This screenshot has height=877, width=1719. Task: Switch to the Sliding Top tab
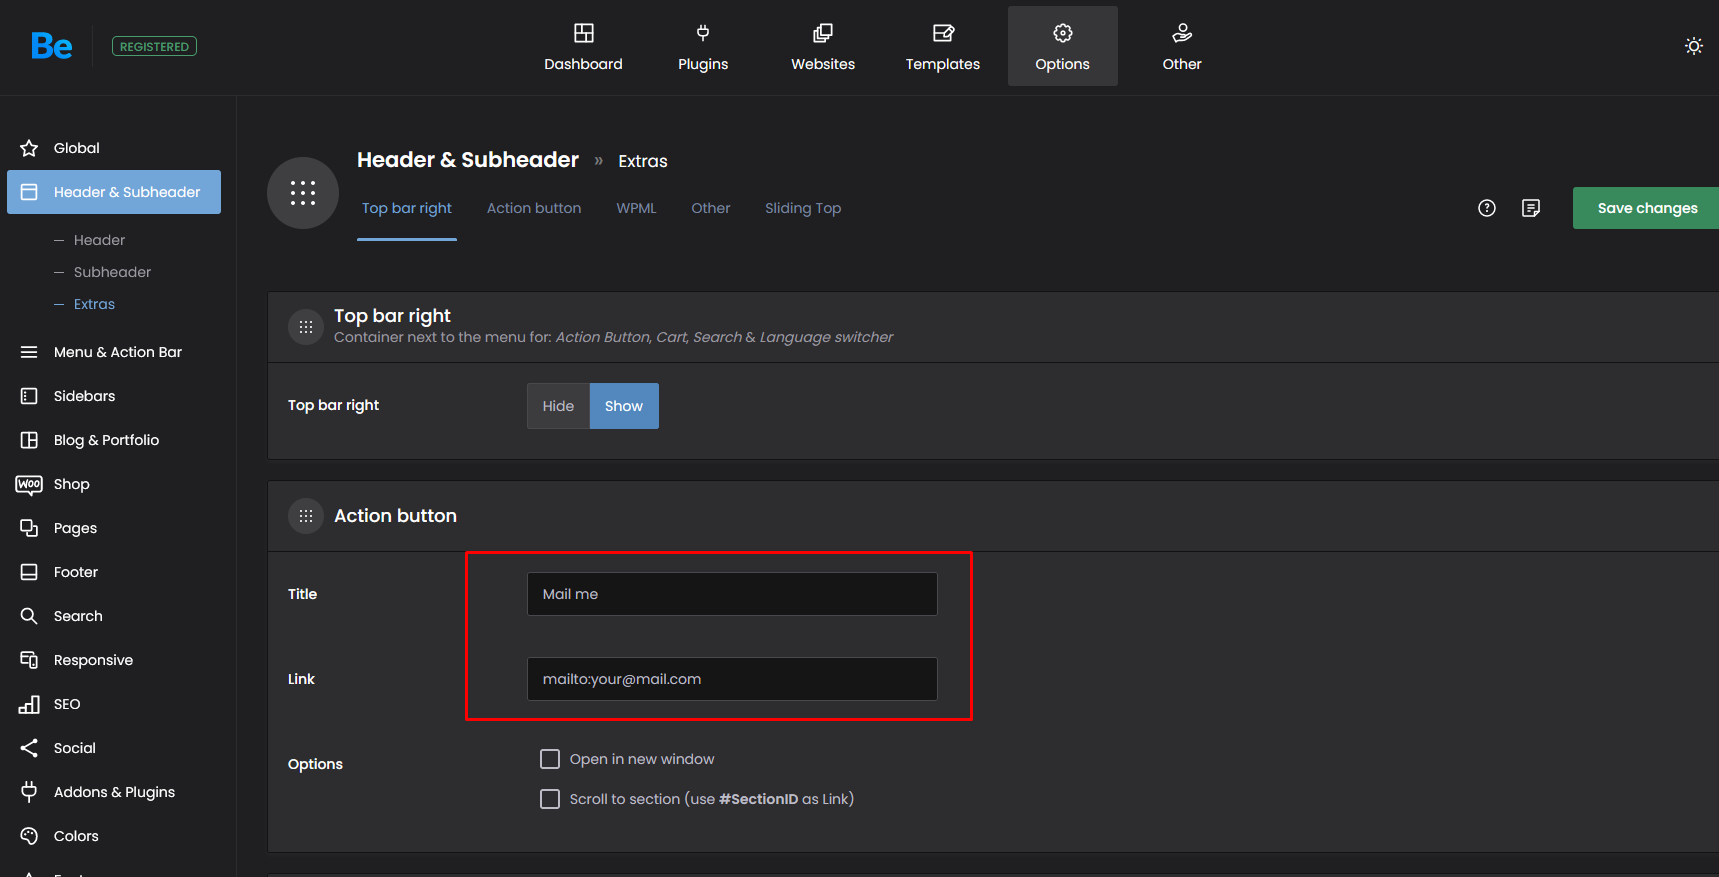point(803,208)
